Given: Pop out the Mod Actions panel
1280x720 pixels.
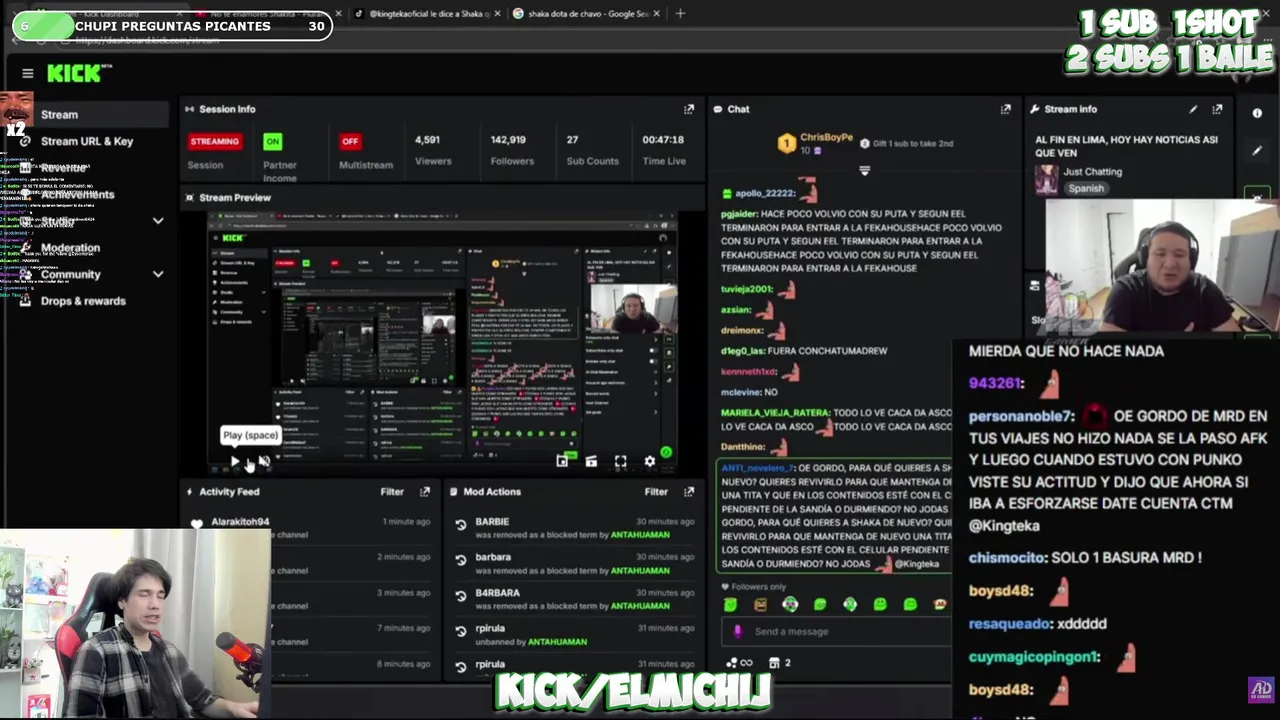Looking at the screenshot, I should [689, 492].
